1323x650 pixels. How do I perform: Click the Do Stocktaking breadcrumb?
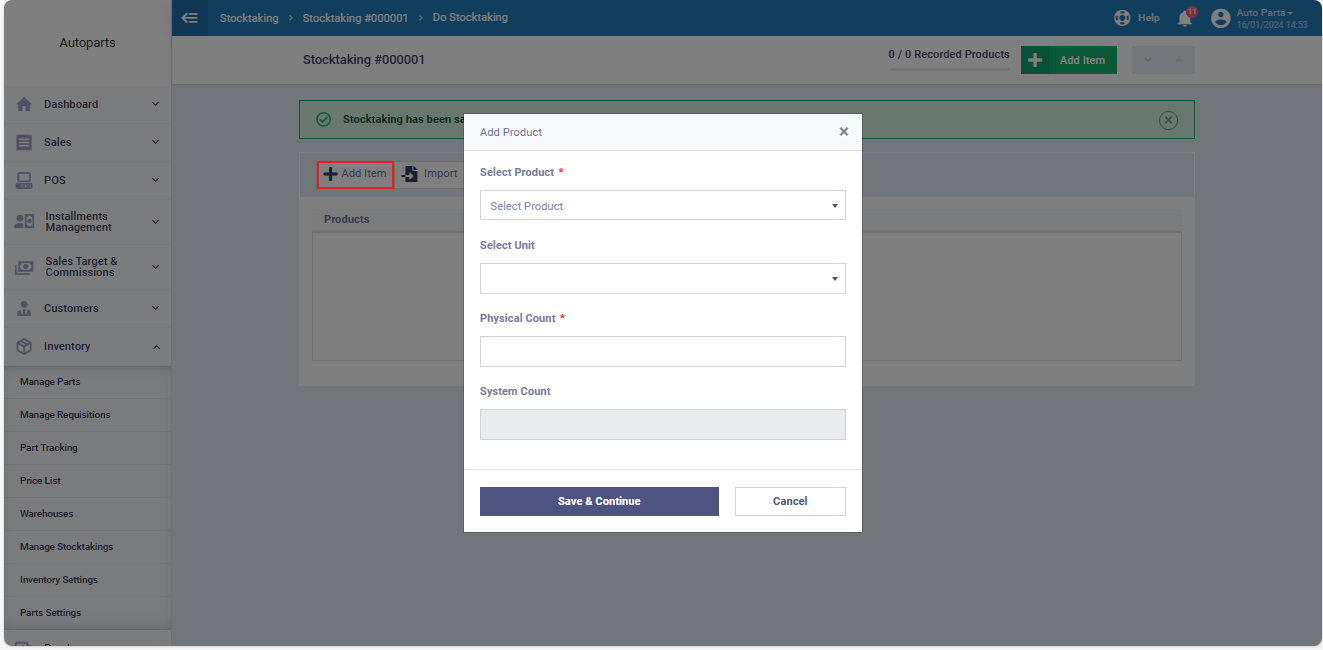coord(470,18)
